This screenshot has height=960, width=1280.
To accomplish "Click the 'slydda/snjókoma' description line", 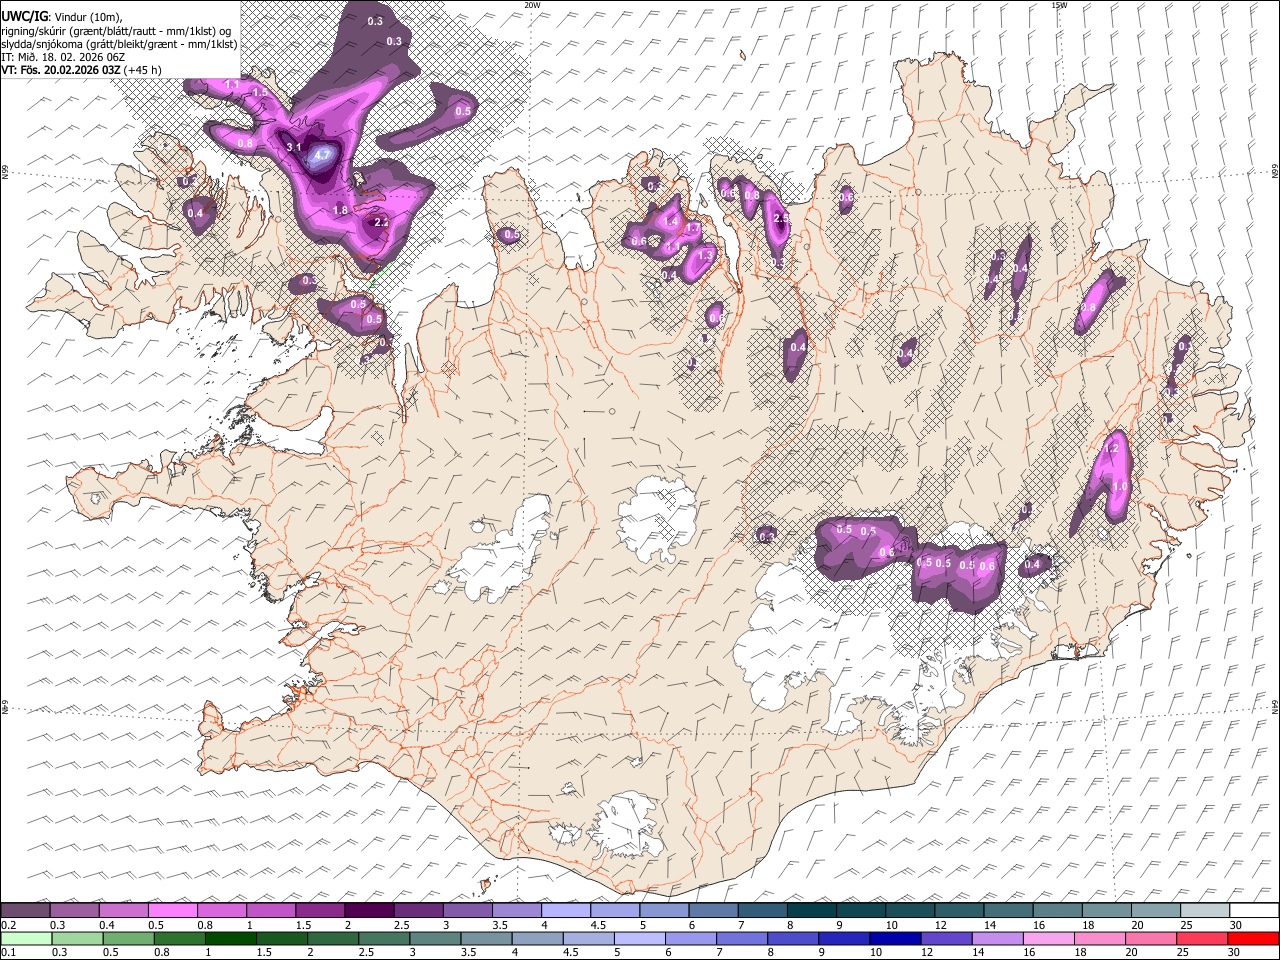I will click(119, 44).
